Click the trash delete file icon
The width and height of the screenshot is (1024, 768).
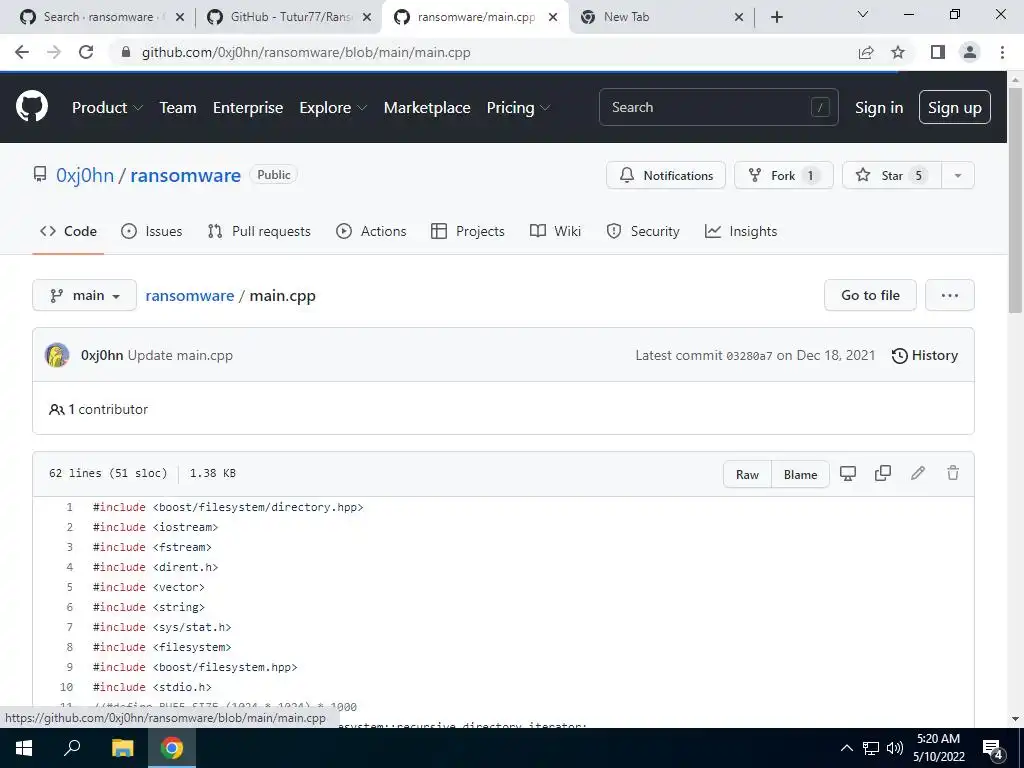953,473
